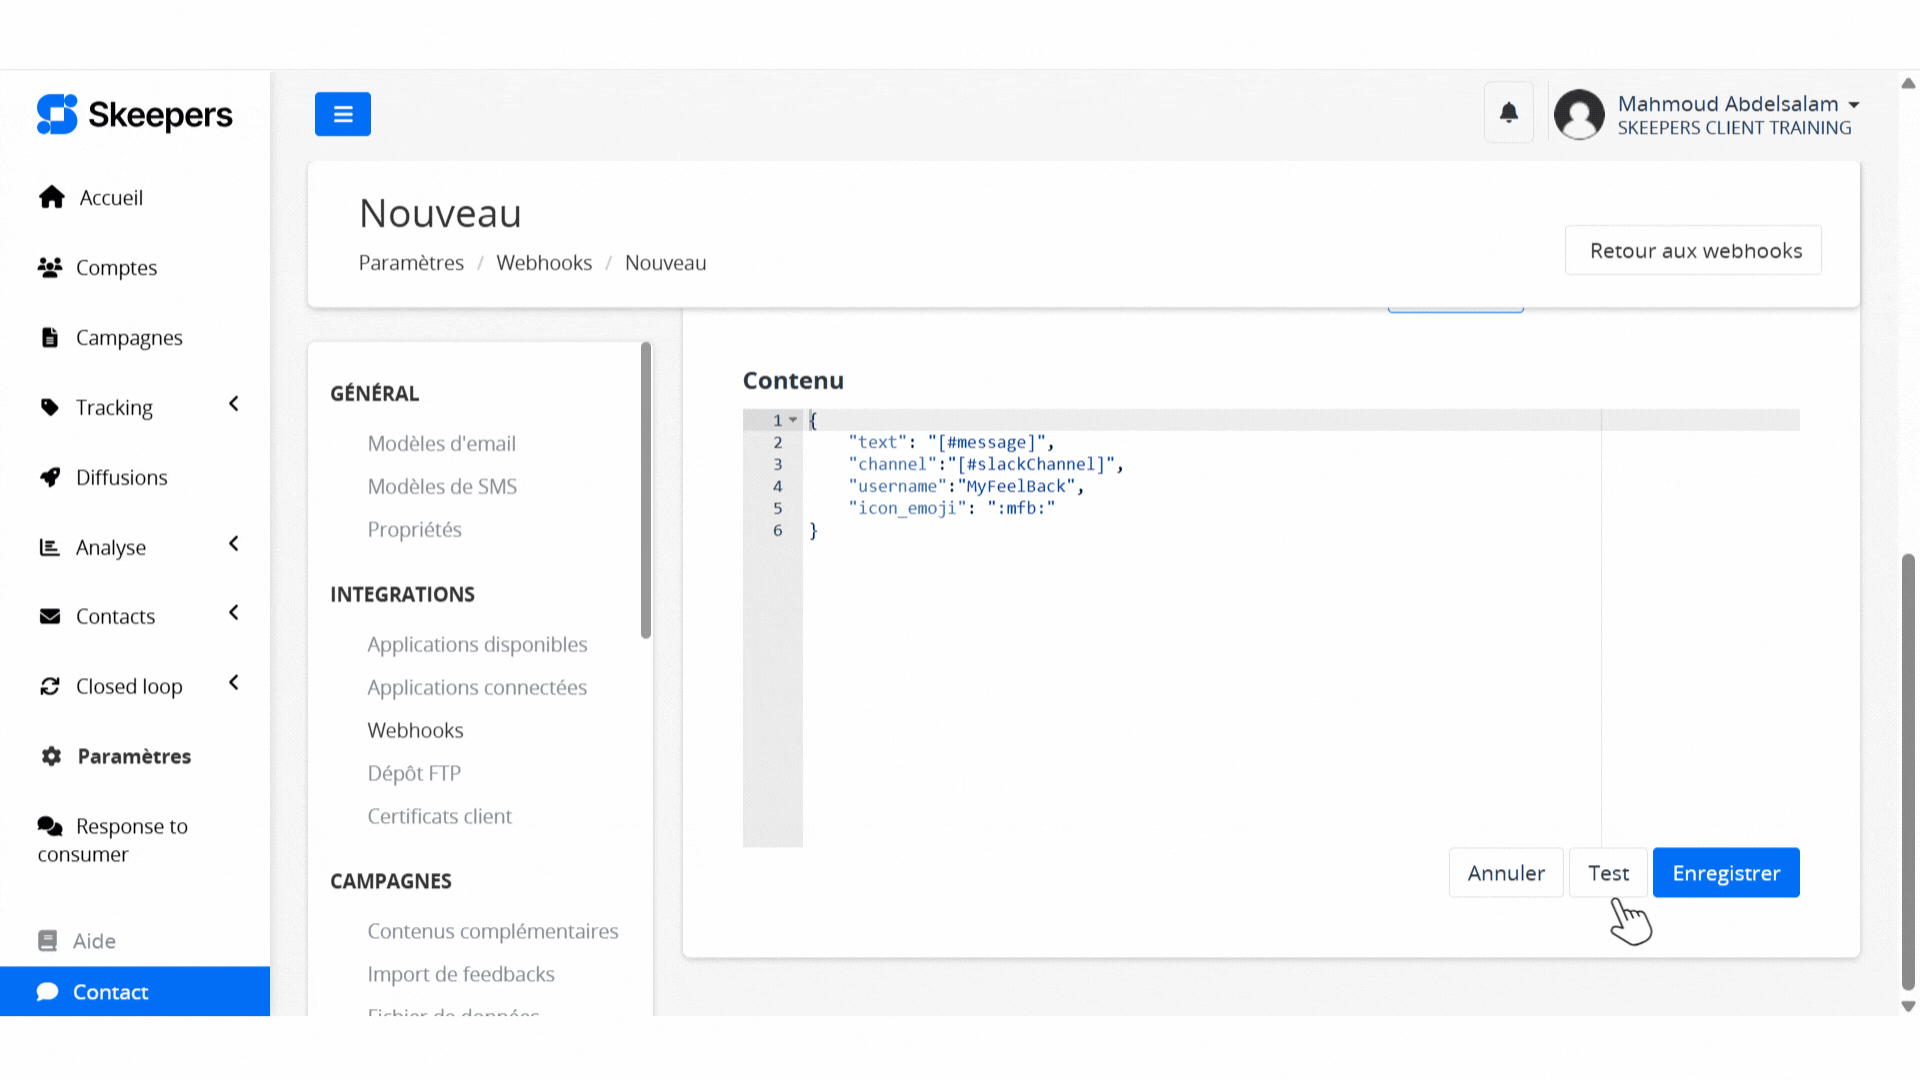Expand the Tracking submenu chevron
The image size is (1920, 1080).
pyautogui.click(x=234, y=404)
